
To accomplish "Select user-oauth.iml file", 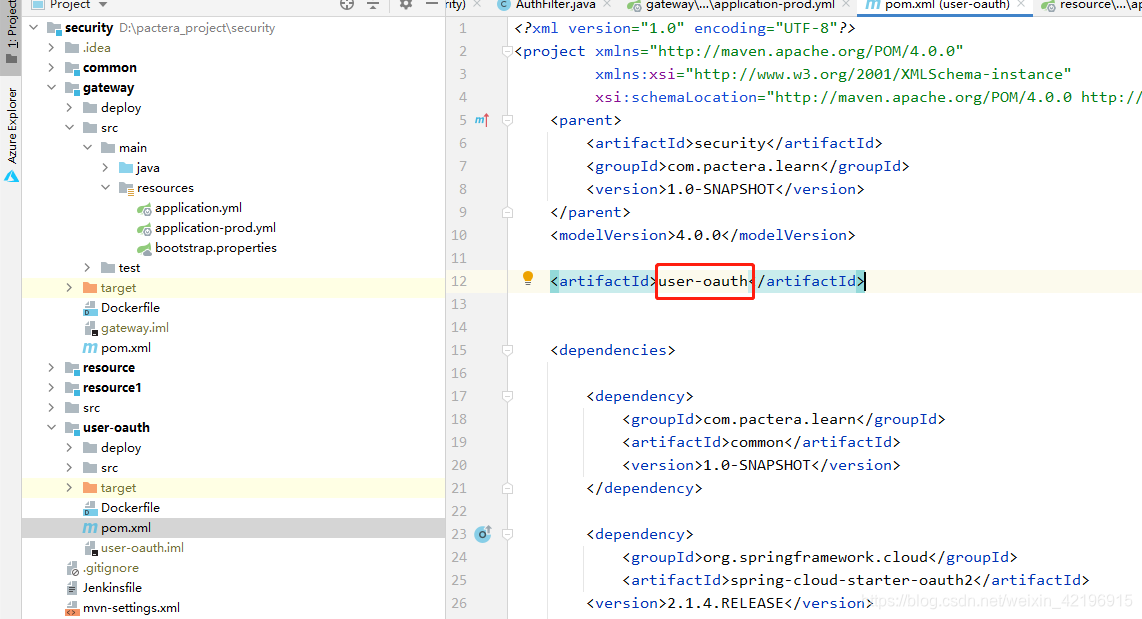I will coord(142,548).
